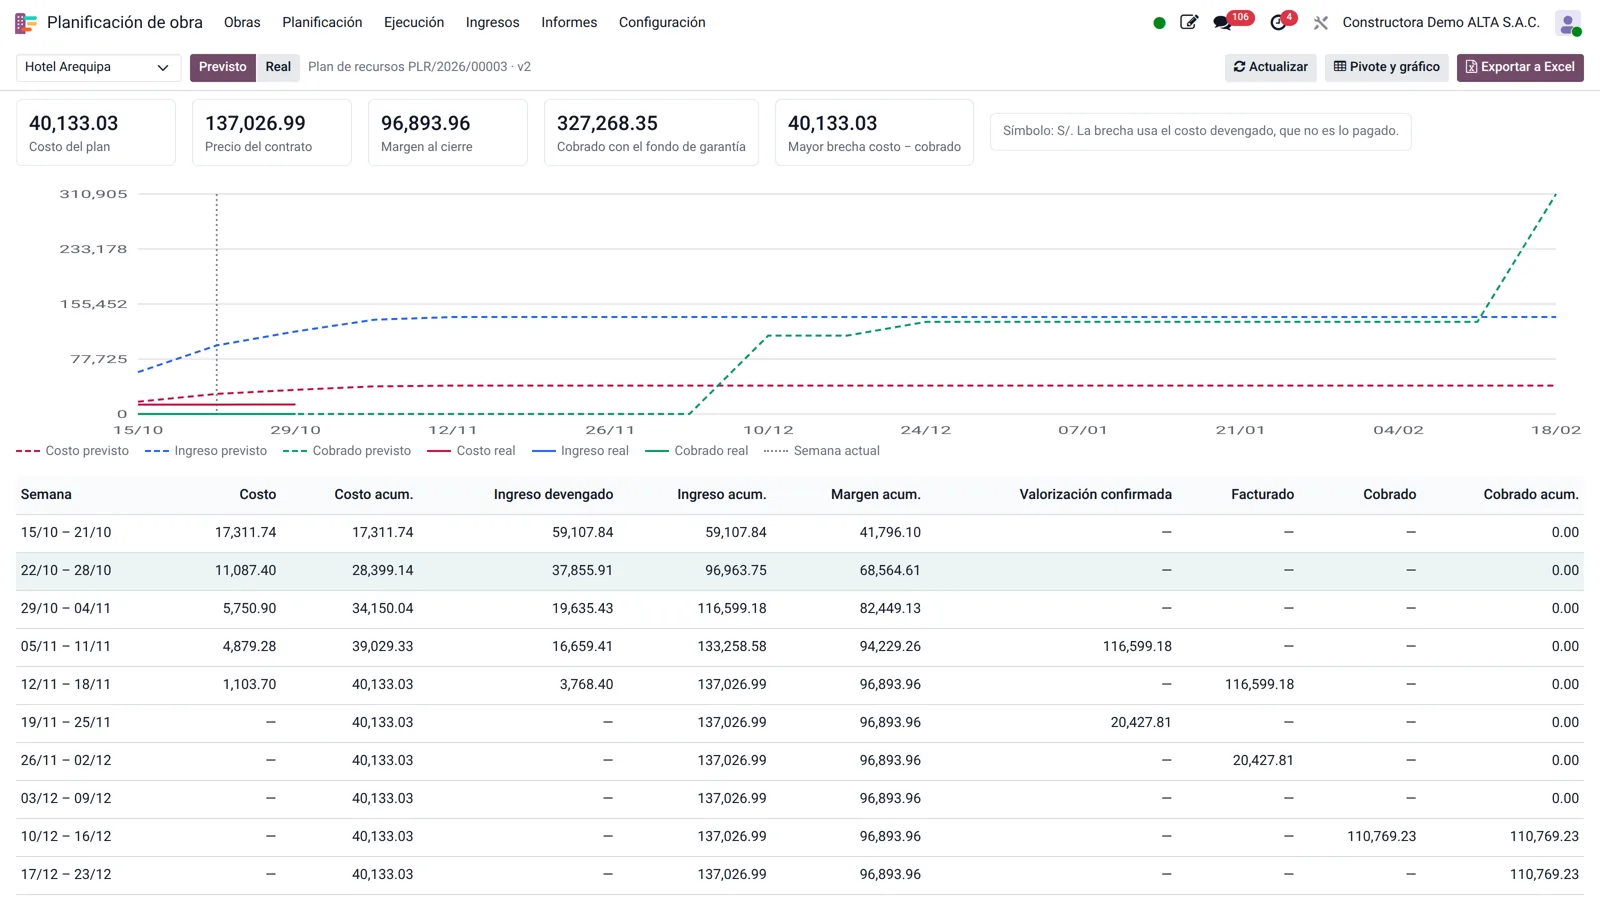Open the notes edit icon in header

[x=1189, y=22]
